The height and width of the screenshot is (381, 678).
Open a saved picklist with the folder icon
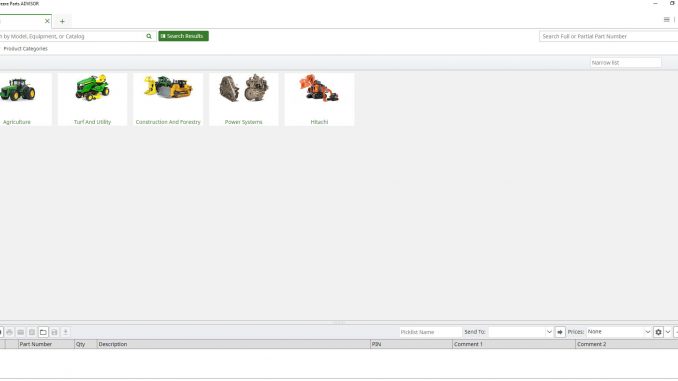tap(43, 332)
